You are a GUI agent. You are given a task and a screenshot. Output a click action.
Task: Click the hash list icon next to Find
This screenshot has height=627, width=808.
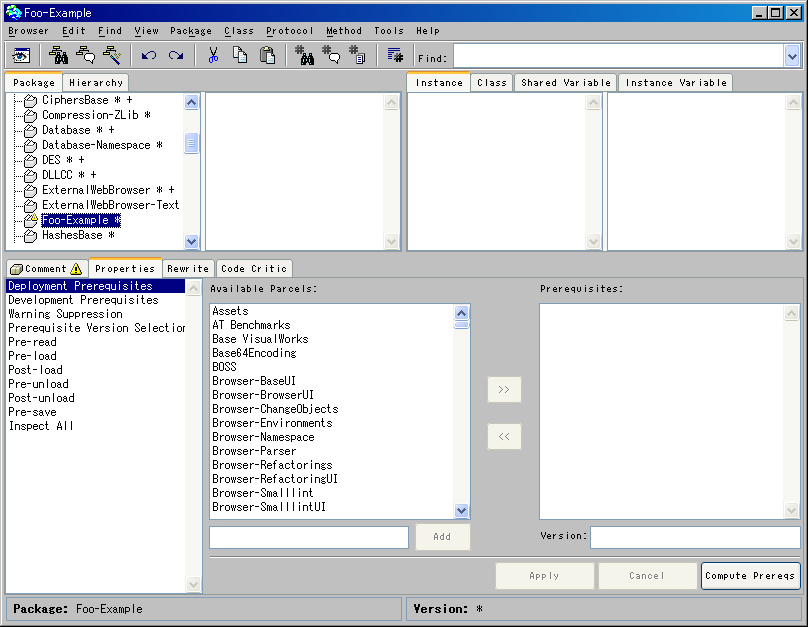395,55
